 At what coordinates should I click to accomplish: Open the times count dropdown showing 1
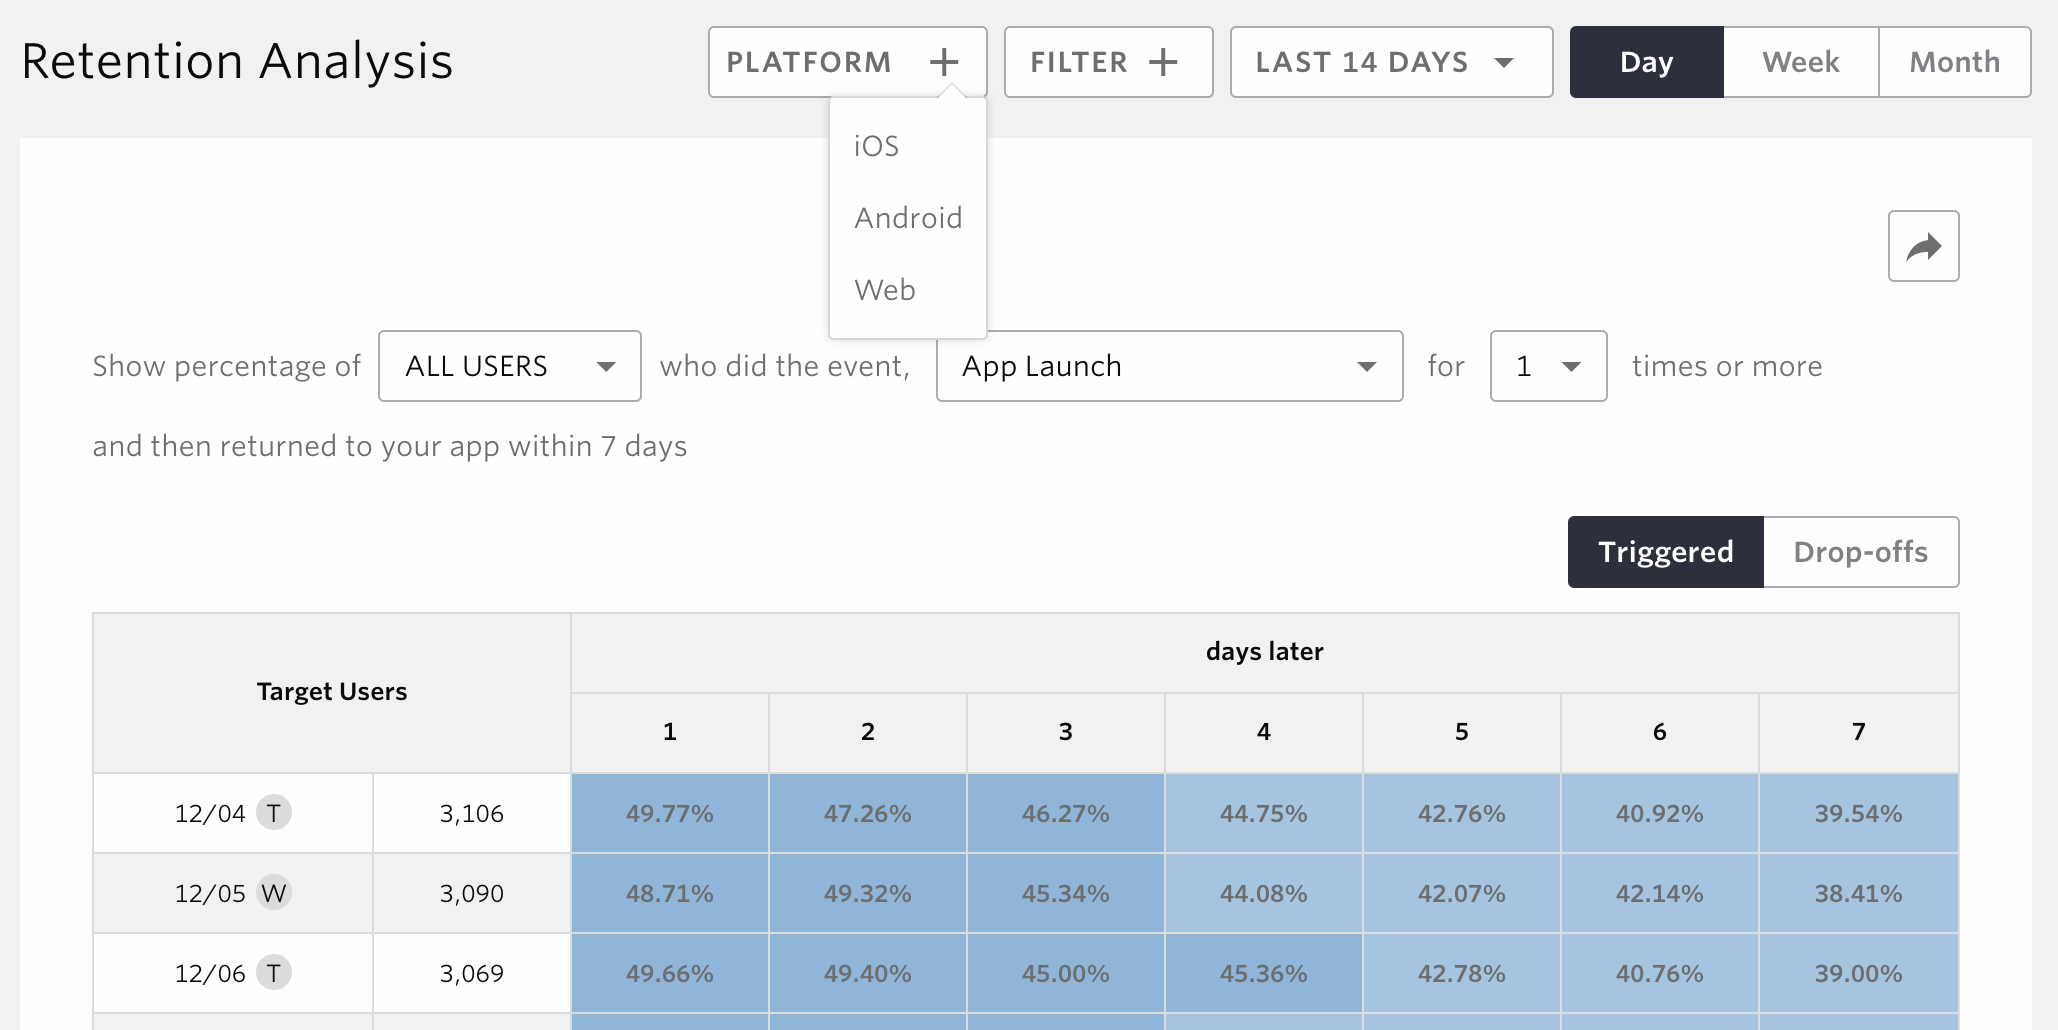point(1548,366)
